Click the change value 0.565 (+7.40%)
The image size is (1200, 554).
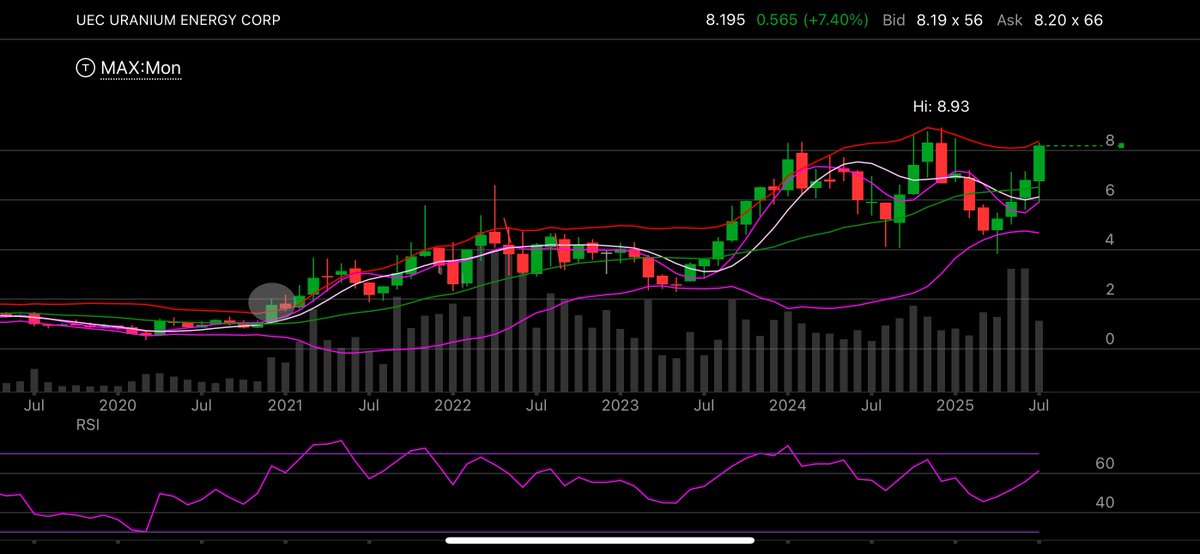coord(811,20)
